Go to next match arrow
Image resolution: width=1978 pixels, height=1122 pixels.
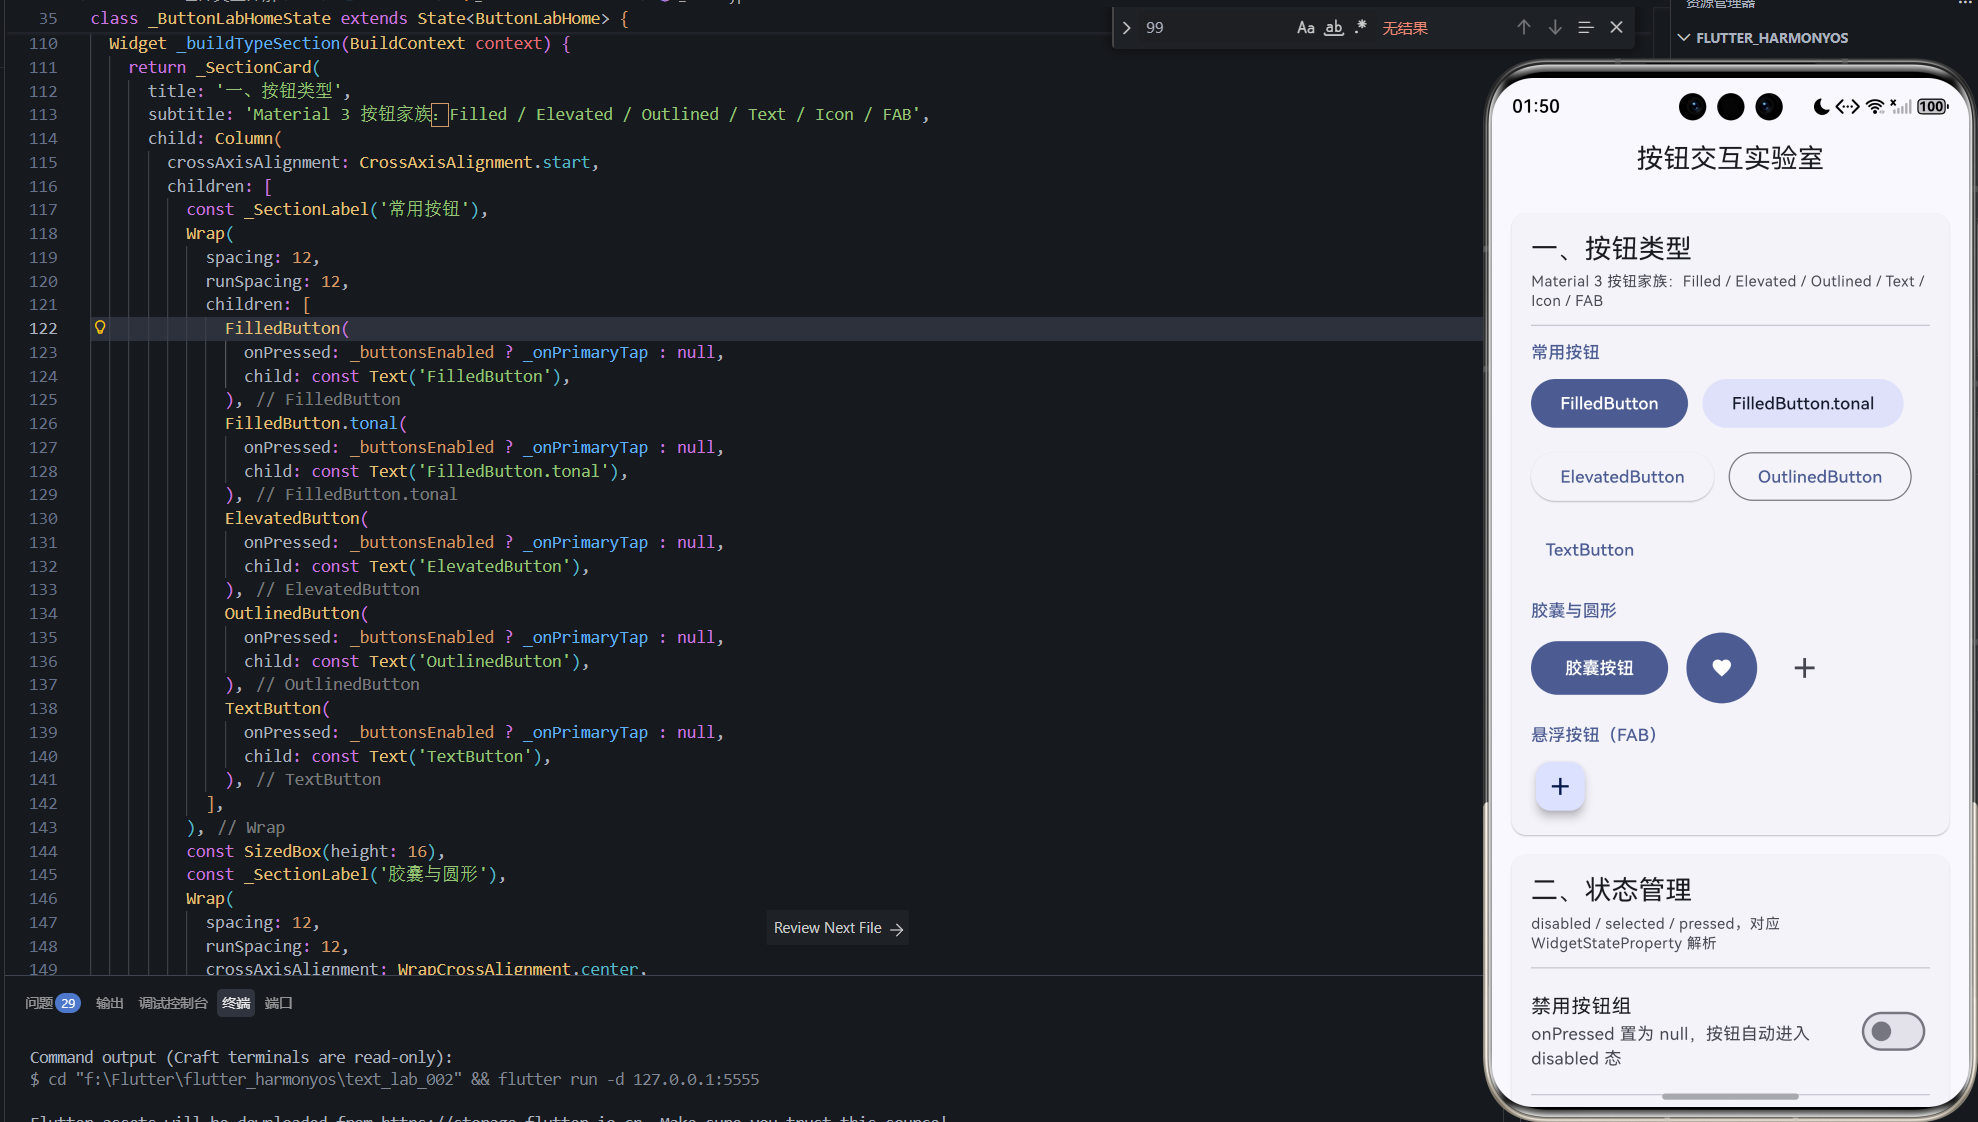[x=1555, y=28]
